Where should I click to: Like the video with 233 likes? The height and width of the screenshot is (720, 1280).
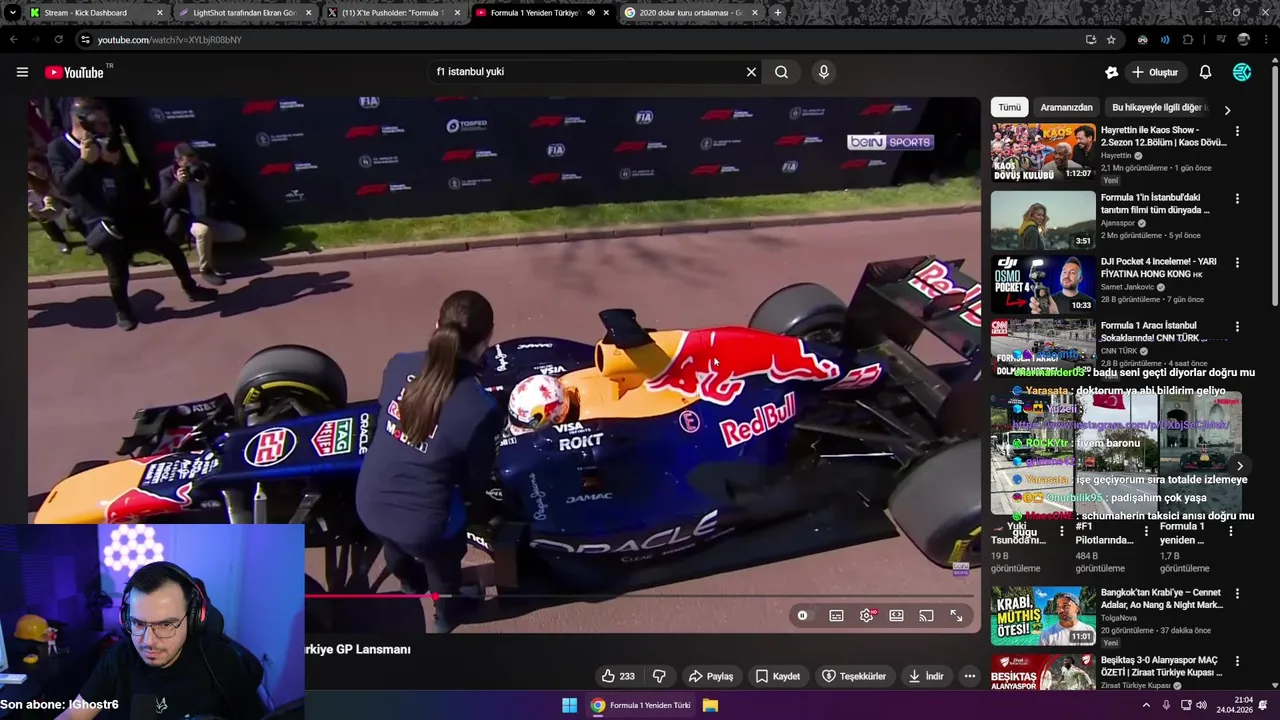click(x=618, y=676)
